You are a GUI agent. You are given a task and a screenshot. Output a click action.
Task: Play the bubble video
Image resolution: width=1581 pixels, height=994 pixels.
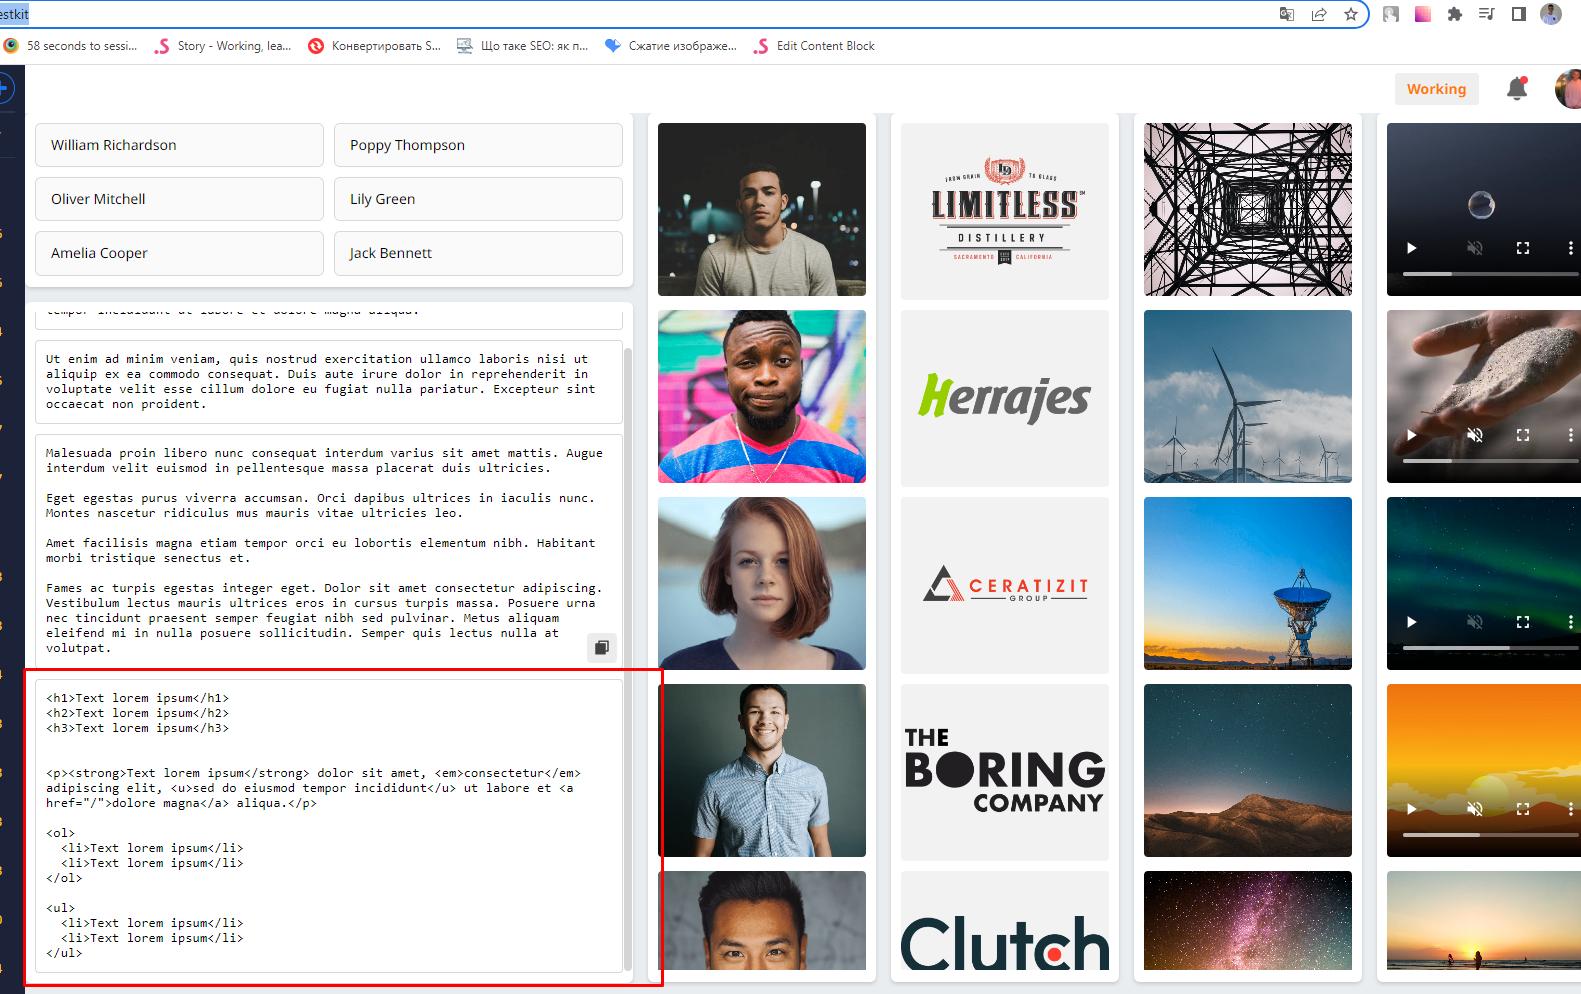(x=1411, y=248)
